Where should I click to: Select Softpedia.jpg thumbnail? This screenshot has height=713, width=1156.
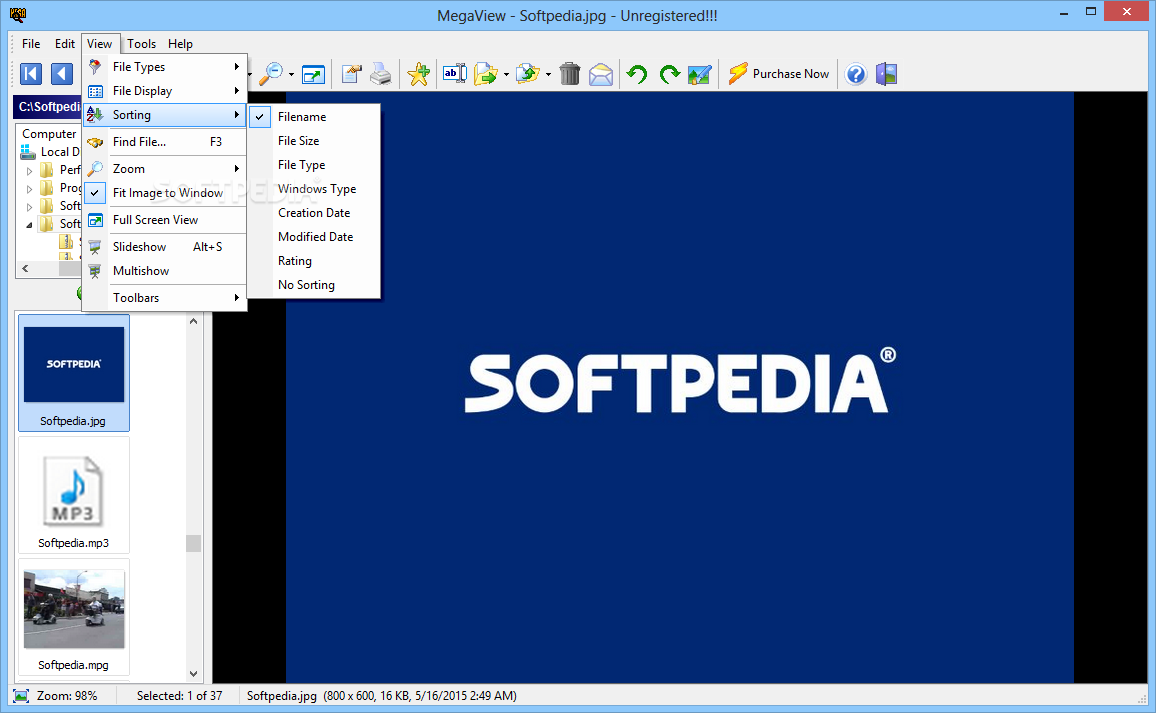[74, 373]
